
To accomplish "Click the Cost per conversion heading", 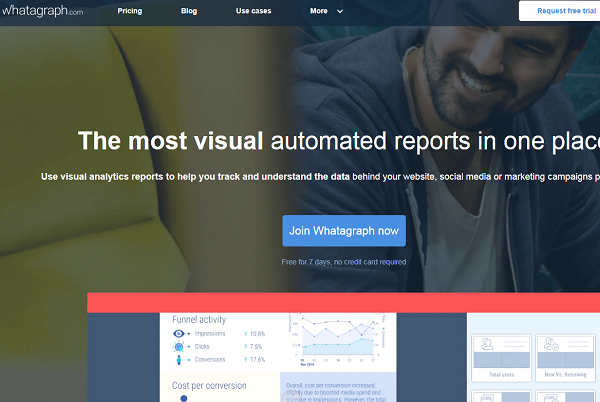I will 209,386.
